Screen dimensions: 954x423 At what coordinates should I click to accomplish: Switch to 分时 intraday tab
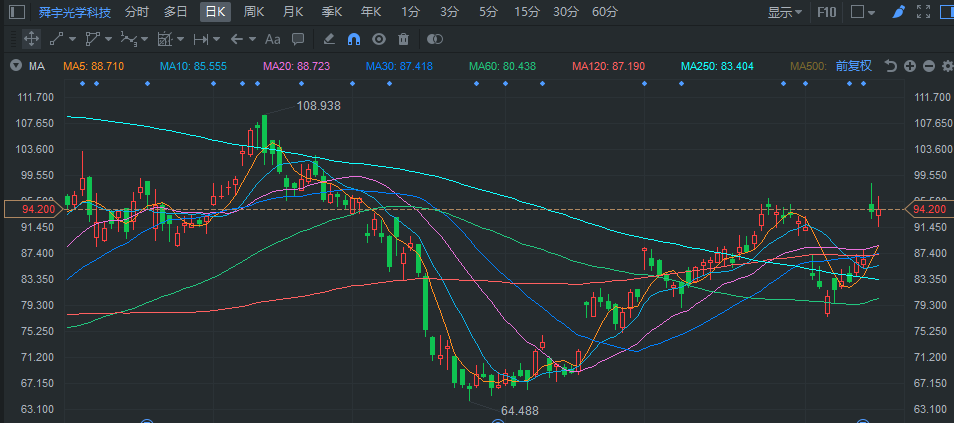tap(137, 12)
